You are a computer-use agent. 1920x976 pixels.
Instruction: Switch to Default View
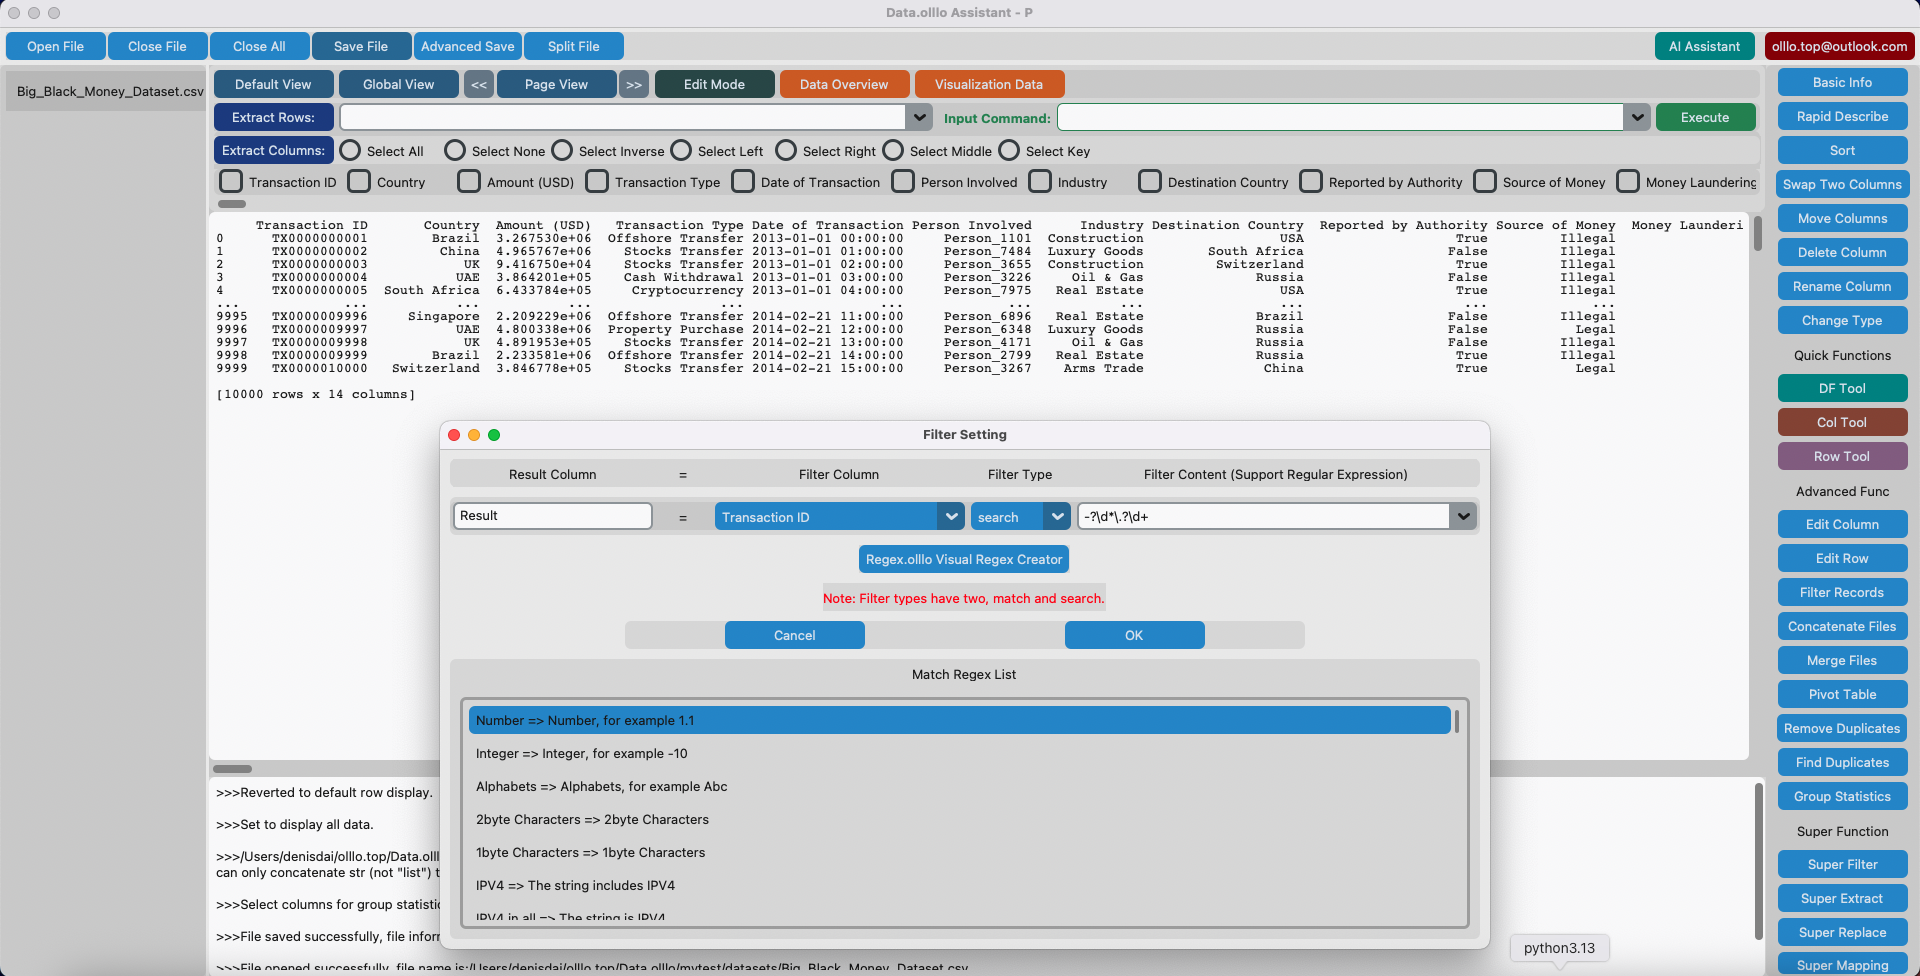(x=273, y=85)
